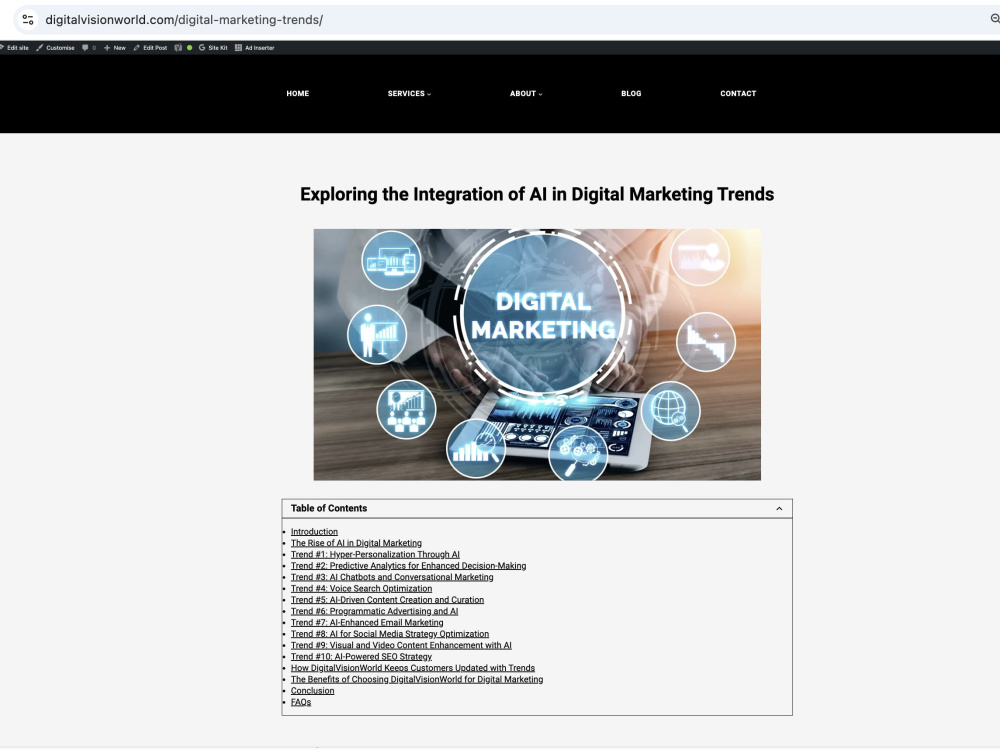Image resolution: width=1000 pixels, height=750 pixels.
Task: Open The Benefits of Choosing DigitalVisionWorld link
Action: point(417,680)
